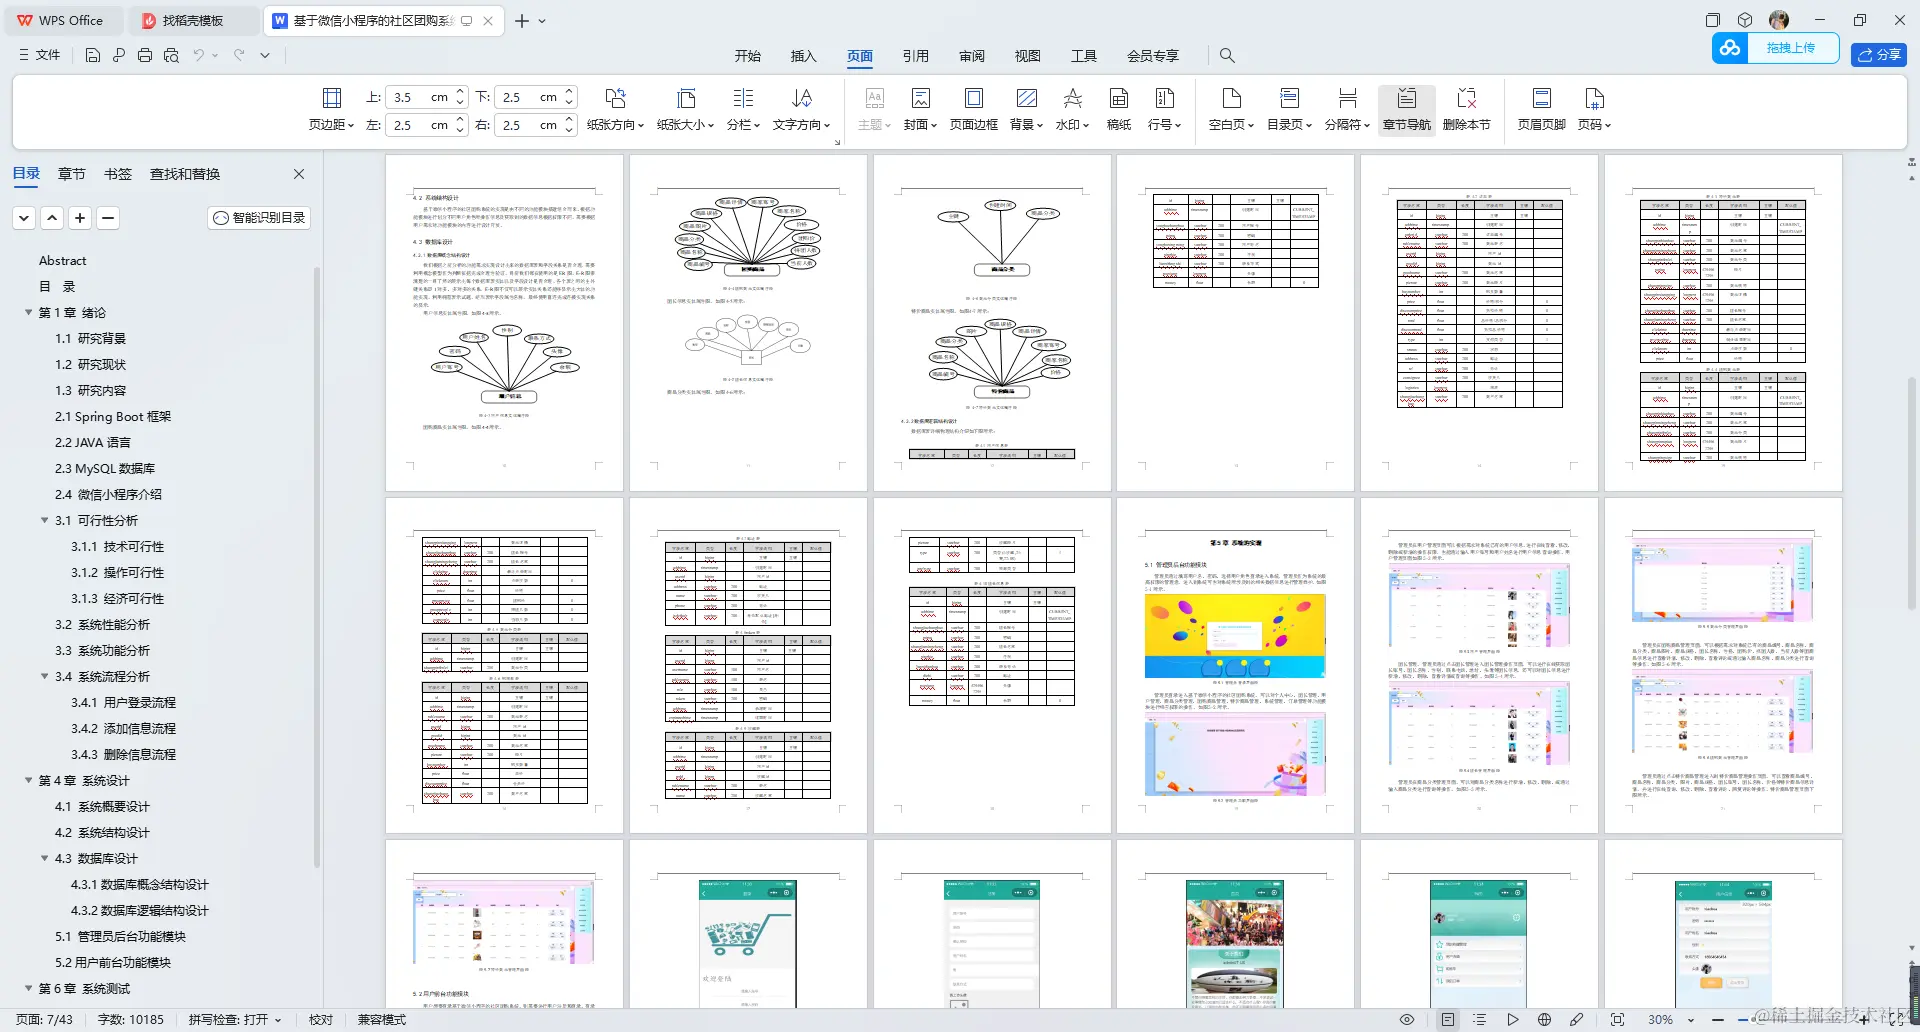
Task: Collapse the 3.1 可行性分析 outline node
Action: 45,521
